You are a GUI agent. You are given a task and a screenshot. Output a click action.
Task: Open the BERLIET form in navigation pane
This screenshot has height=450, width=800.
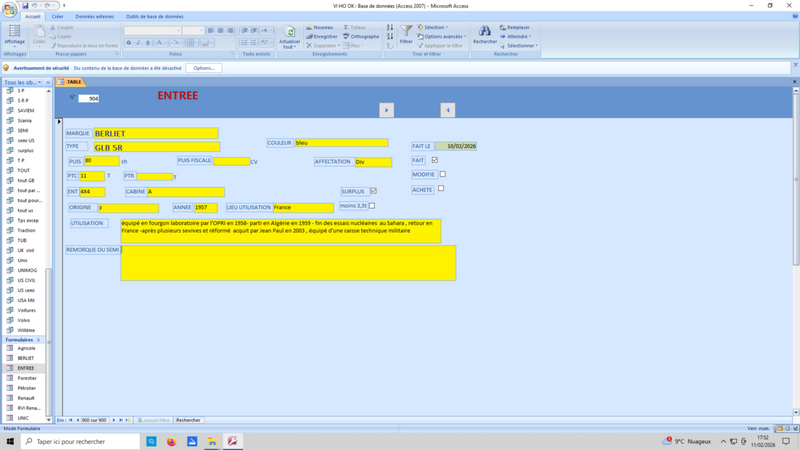click(25, 358)
